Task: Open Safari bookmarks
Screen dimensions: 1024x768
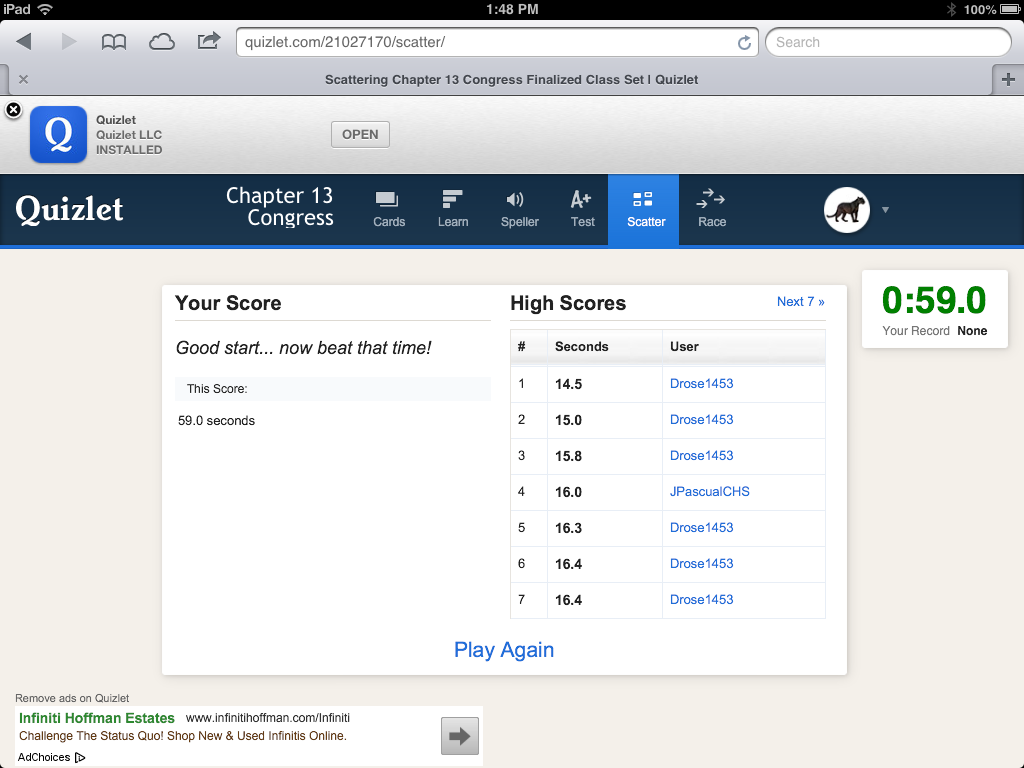Action: (113, 42)
